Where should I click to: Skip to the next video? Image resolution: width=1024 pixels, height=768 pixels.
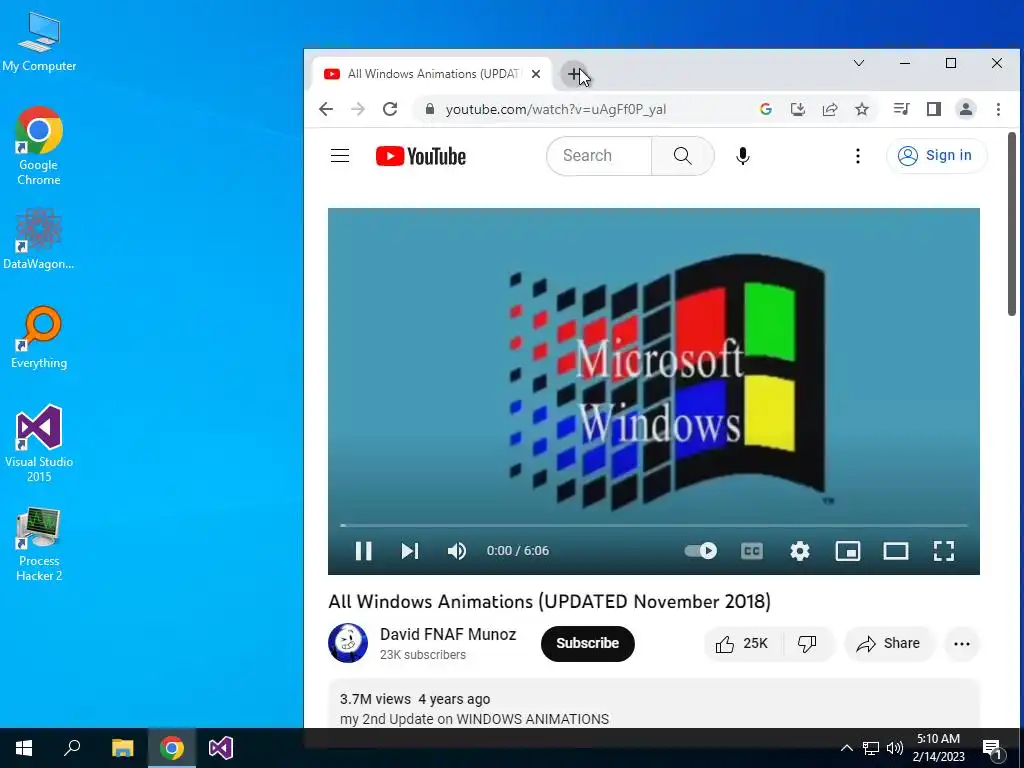[x=409, y=551]
